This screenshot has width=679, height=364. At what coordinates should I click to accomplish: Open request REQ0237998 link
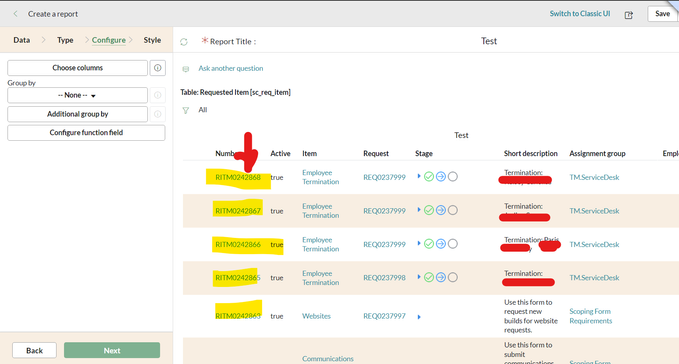click(385, 278)
